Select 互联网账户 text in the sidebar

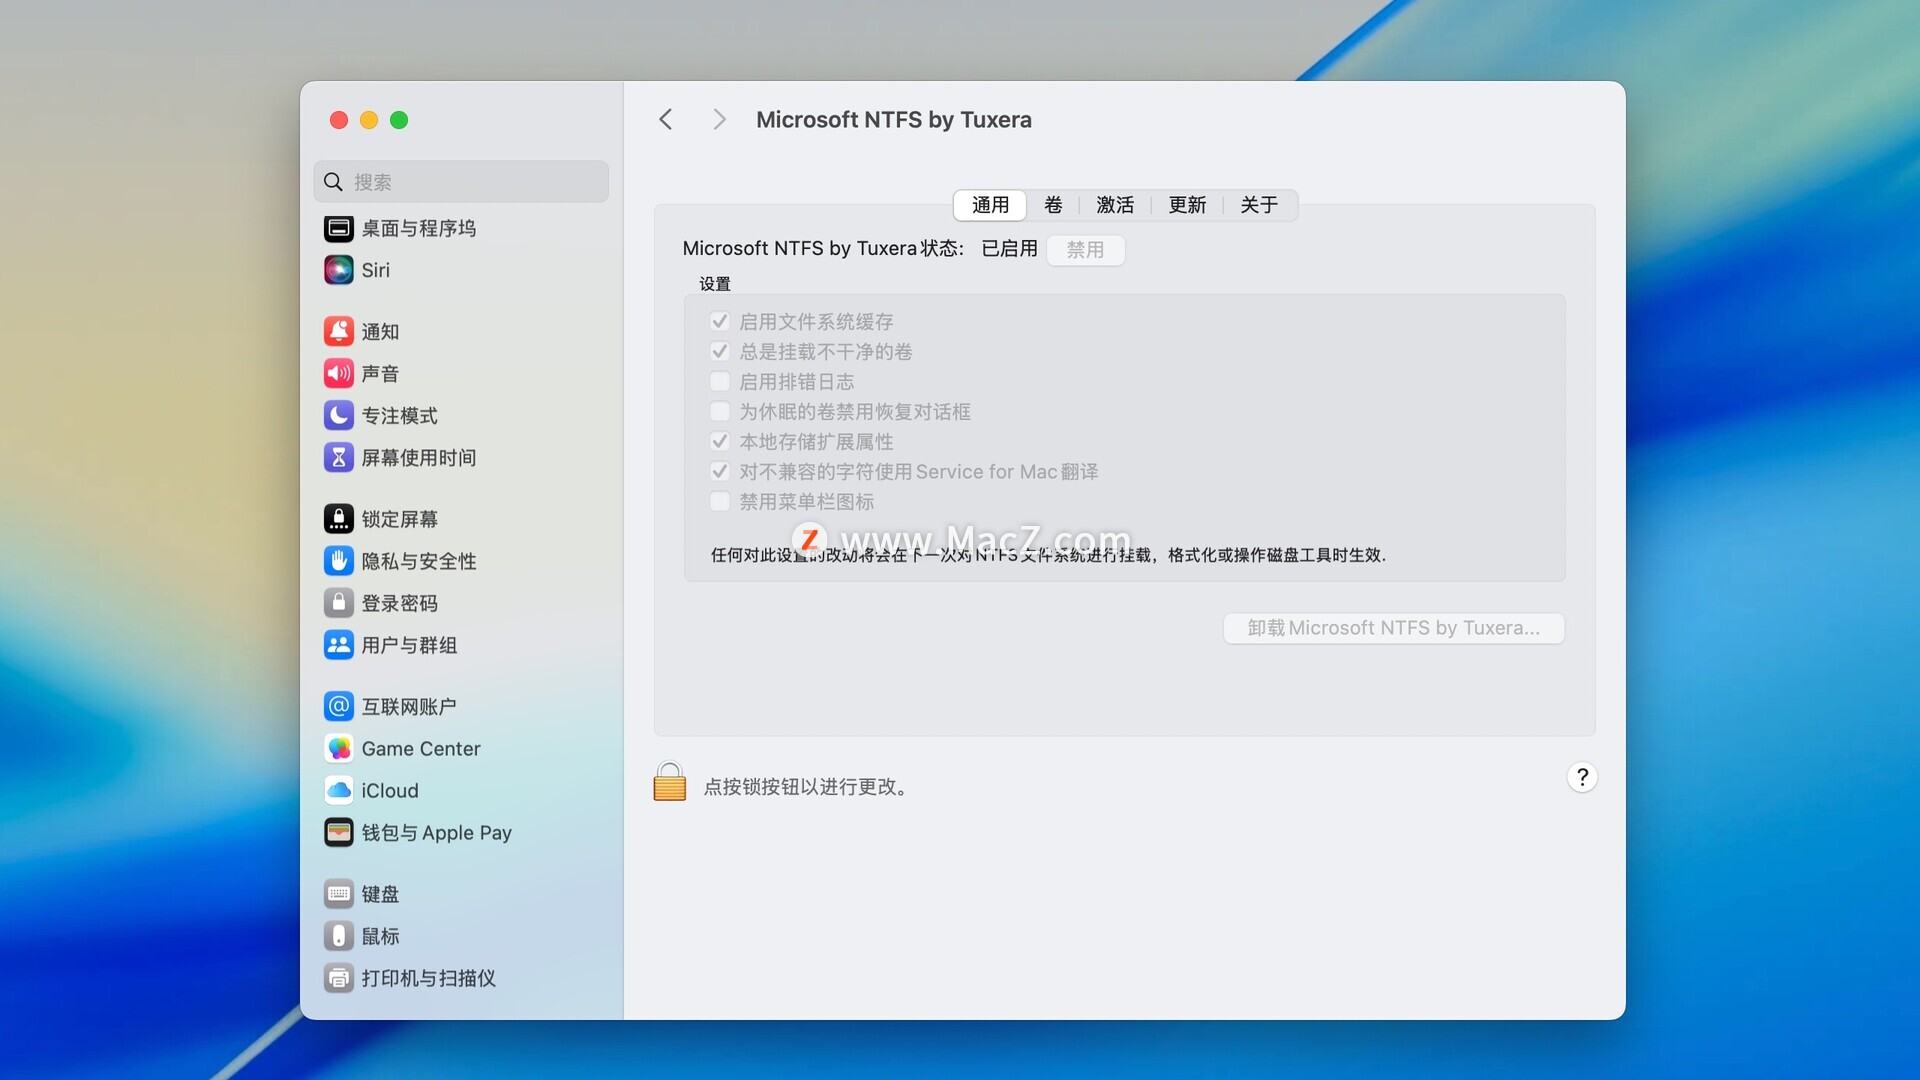pyautogui.click(x=409, y=707)
